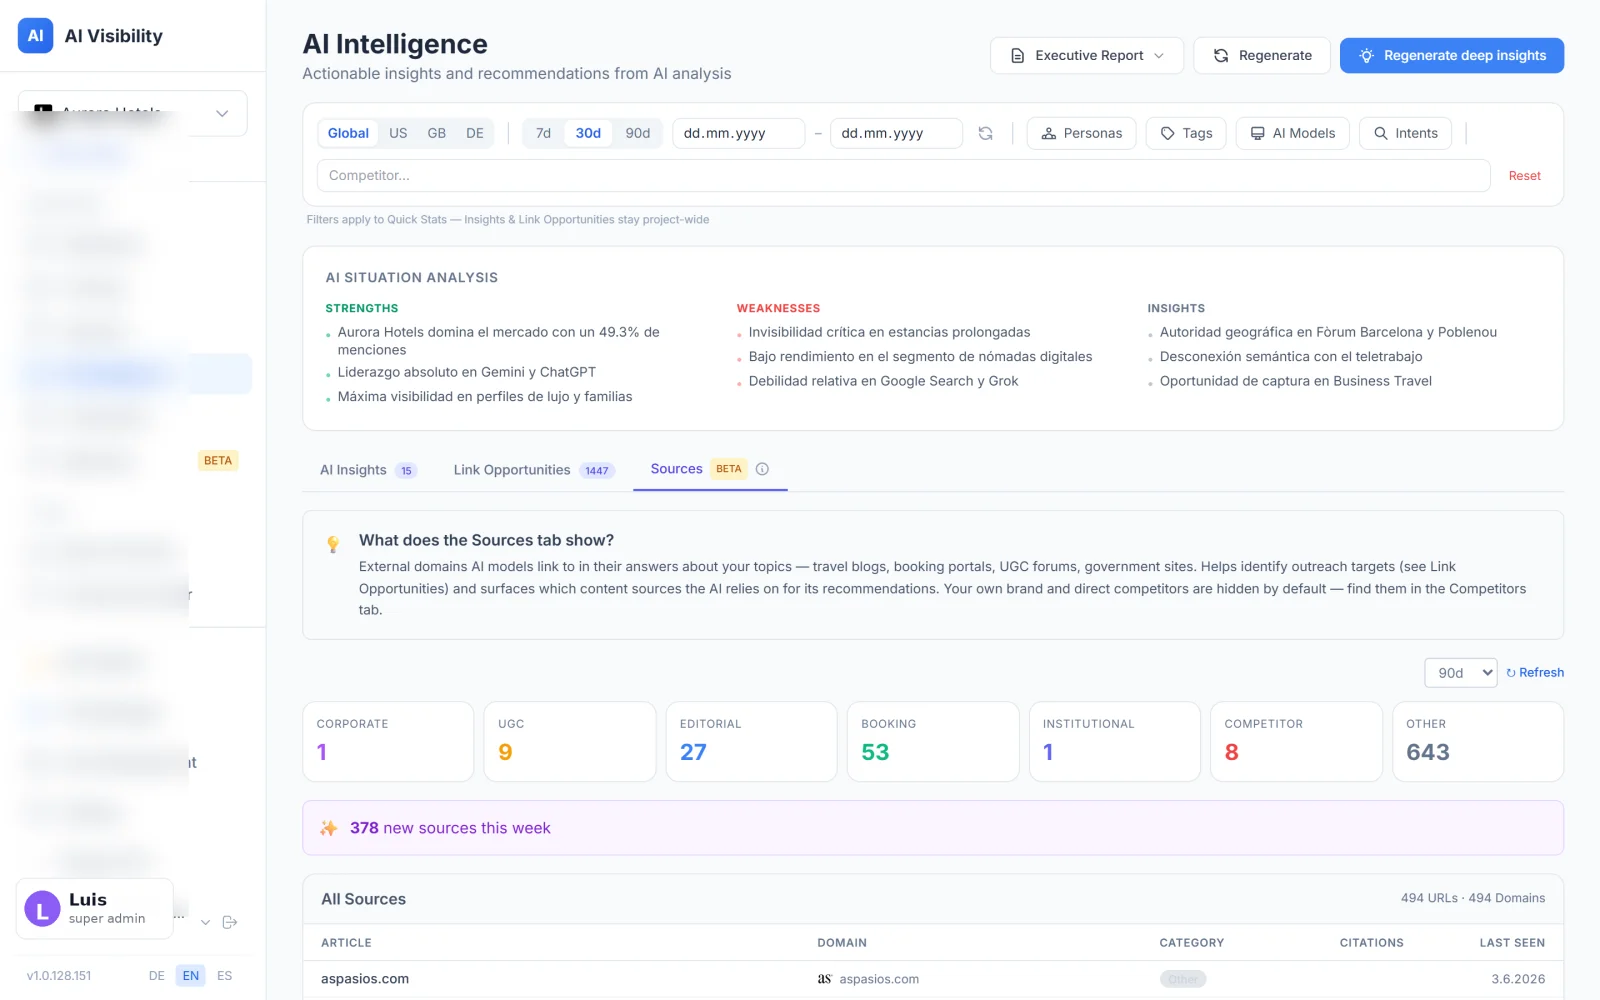Image resolution: width=1600 pixels, height=1000 pixels.
Task: Click the lightbulb icon in Sources explanation box
Action: point(333,544)
